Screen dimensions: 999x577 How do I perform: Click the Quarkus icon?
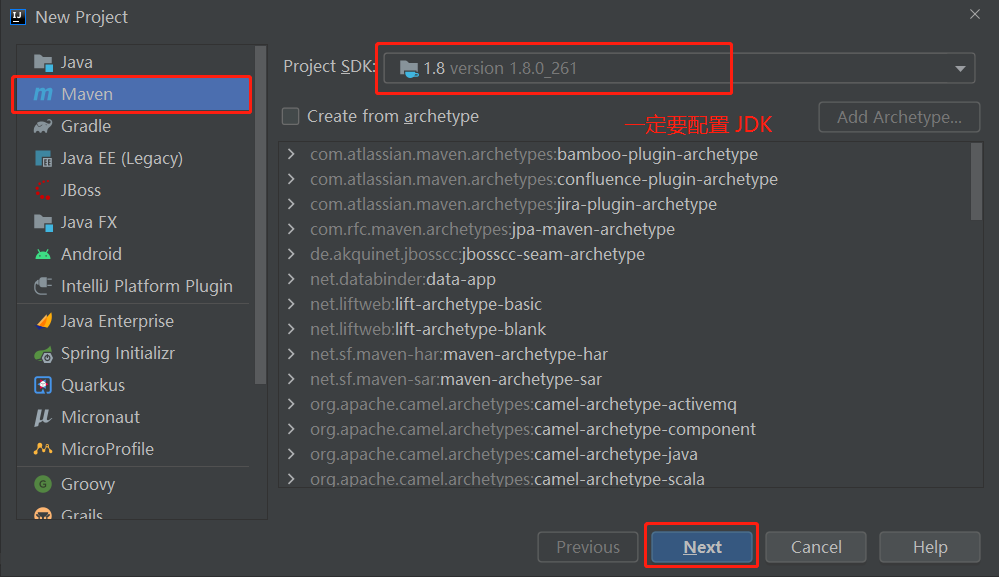tap(43, 385)
